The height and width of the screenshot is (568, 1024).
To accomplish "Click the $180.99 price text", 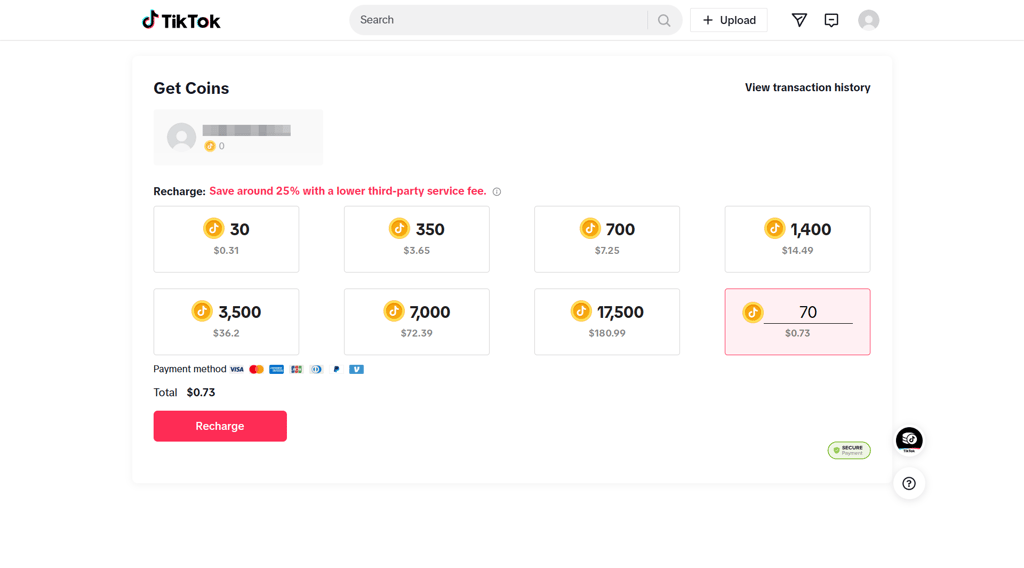I will click(607, 333).
